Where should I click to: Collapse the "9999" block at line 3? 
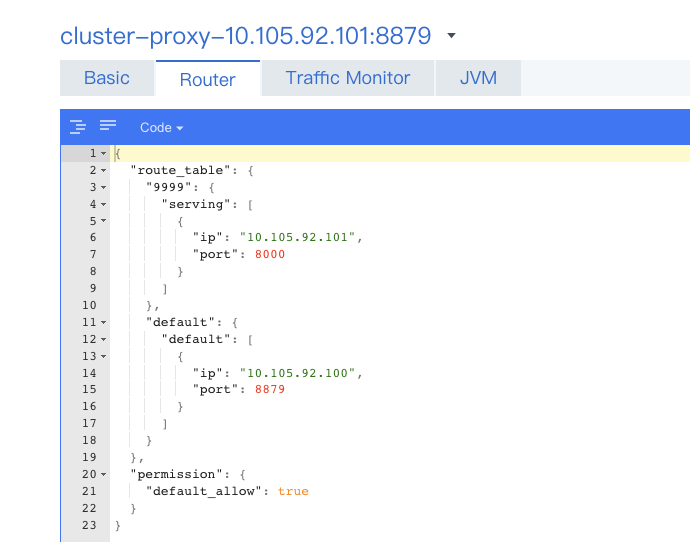[103, 187]
